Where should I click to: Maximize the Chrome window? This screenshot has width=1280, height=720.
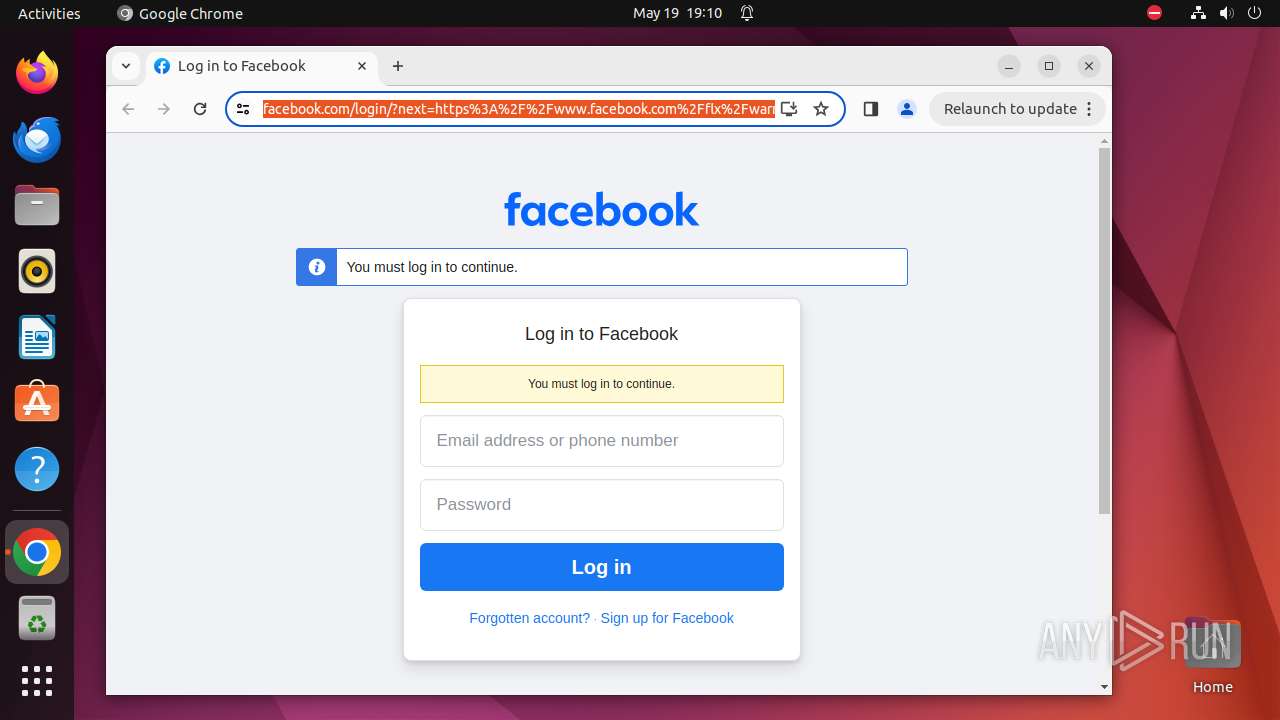pos(1049,66)
